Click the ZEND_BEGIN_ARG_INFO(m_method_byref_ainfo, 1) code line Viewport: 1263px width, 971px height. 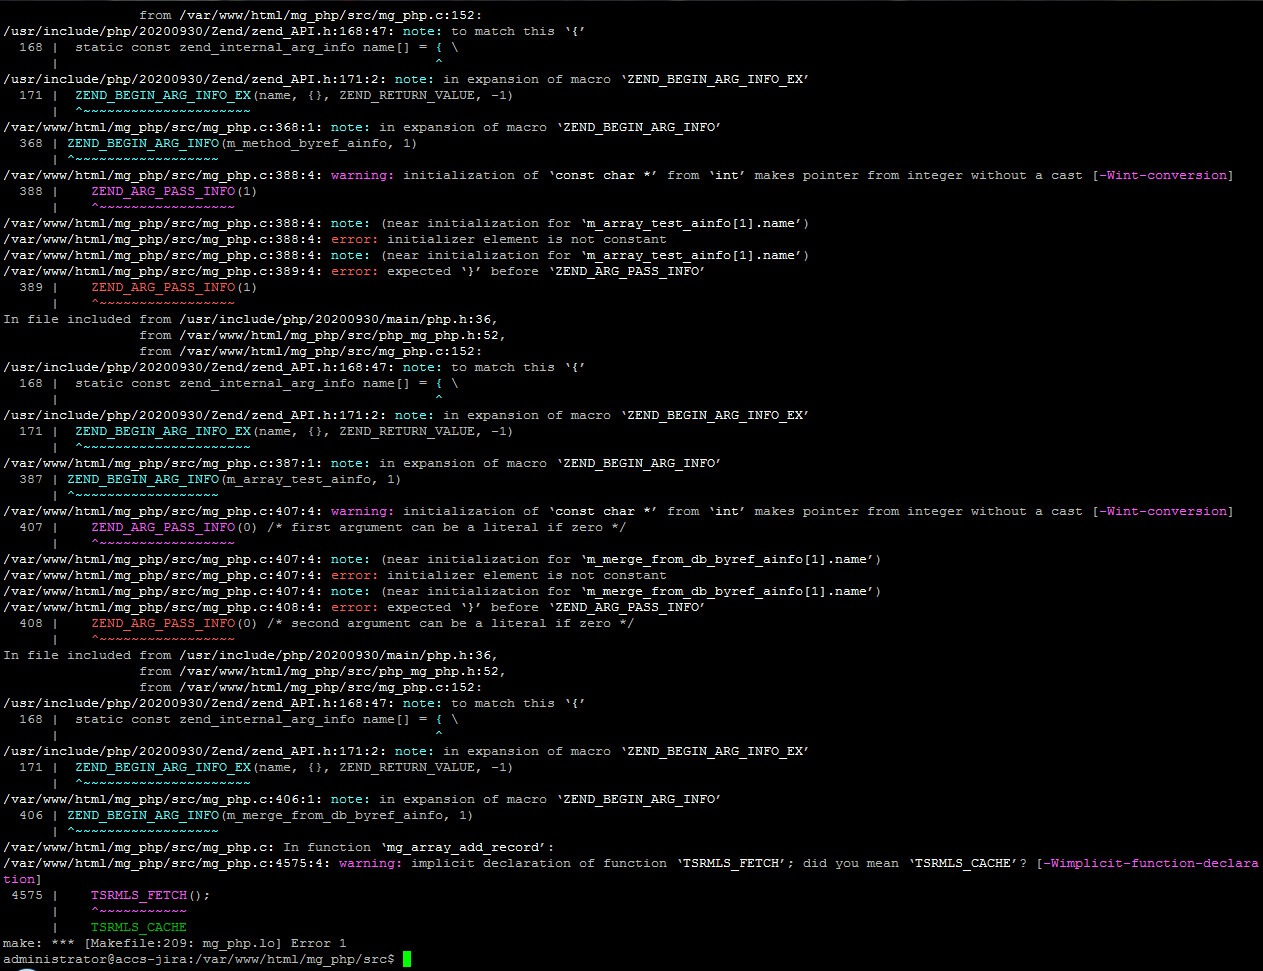(242, 143)
